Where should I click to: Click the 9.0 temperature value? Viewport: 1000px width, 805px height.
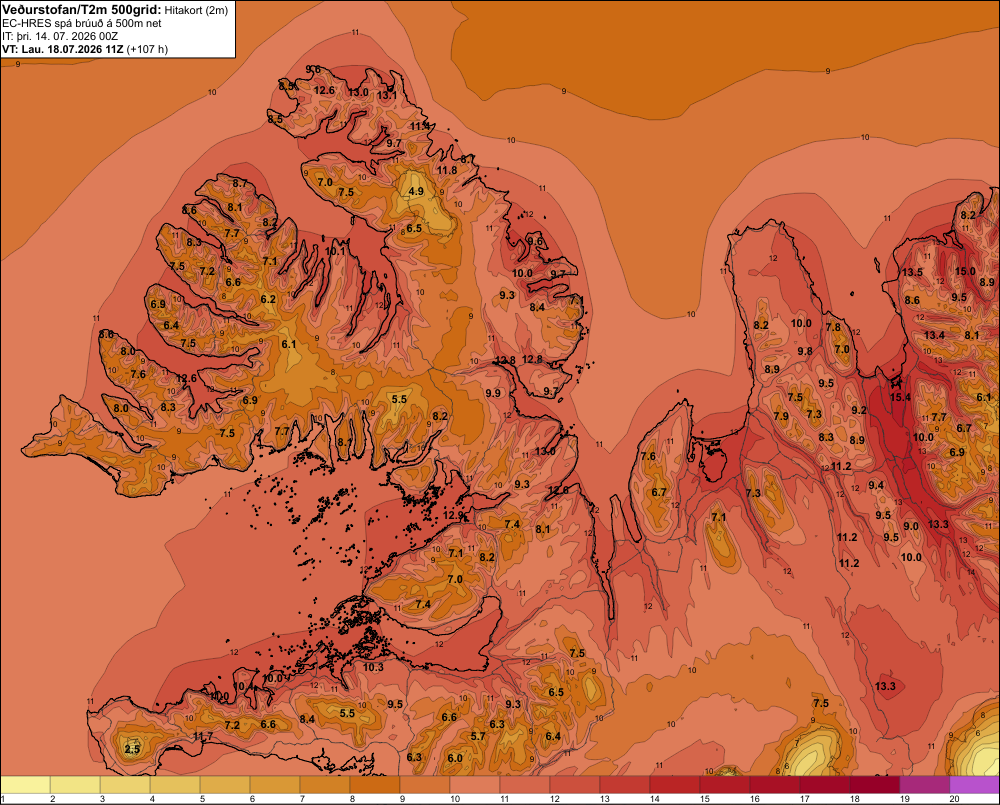[911, 526]
